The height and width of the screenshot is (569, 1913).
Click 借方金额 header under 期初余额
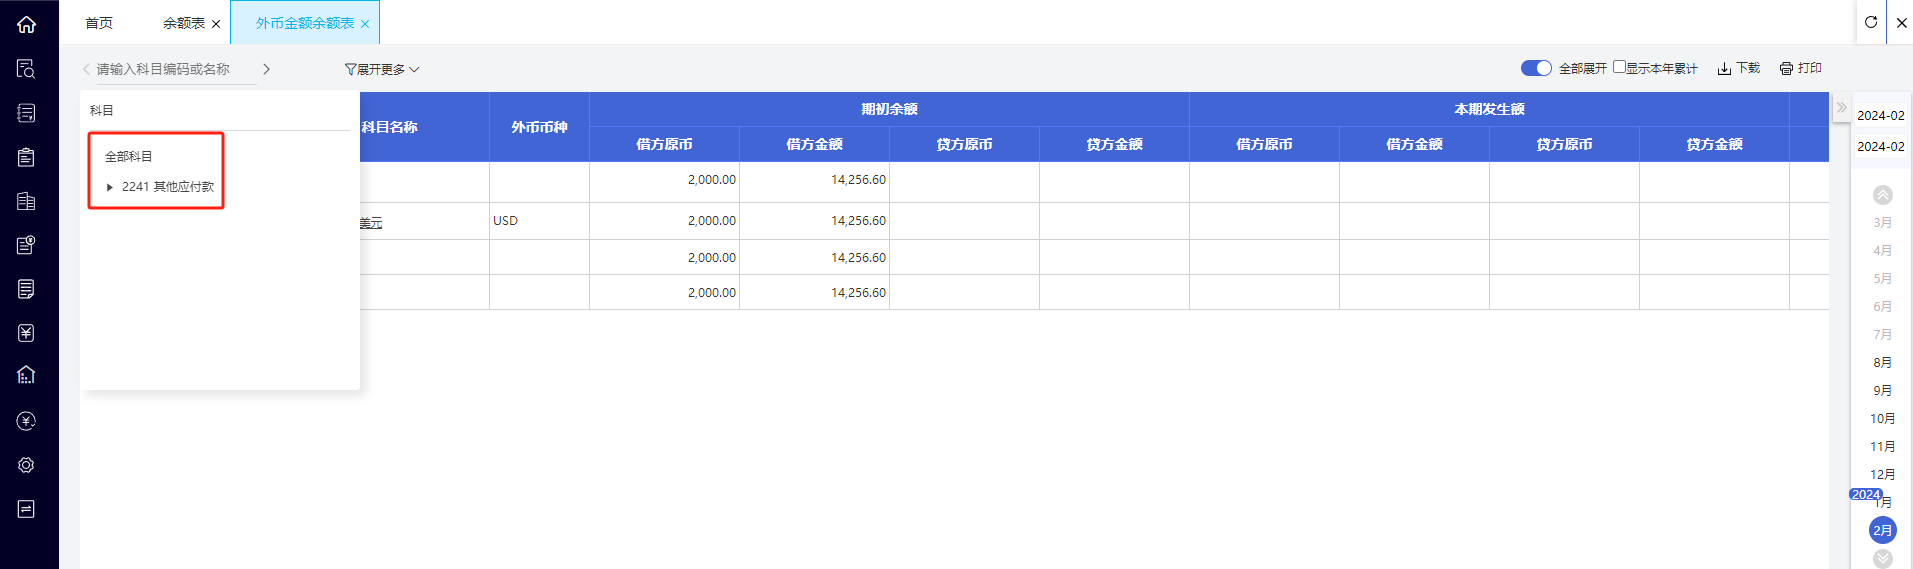pos(814,144)
